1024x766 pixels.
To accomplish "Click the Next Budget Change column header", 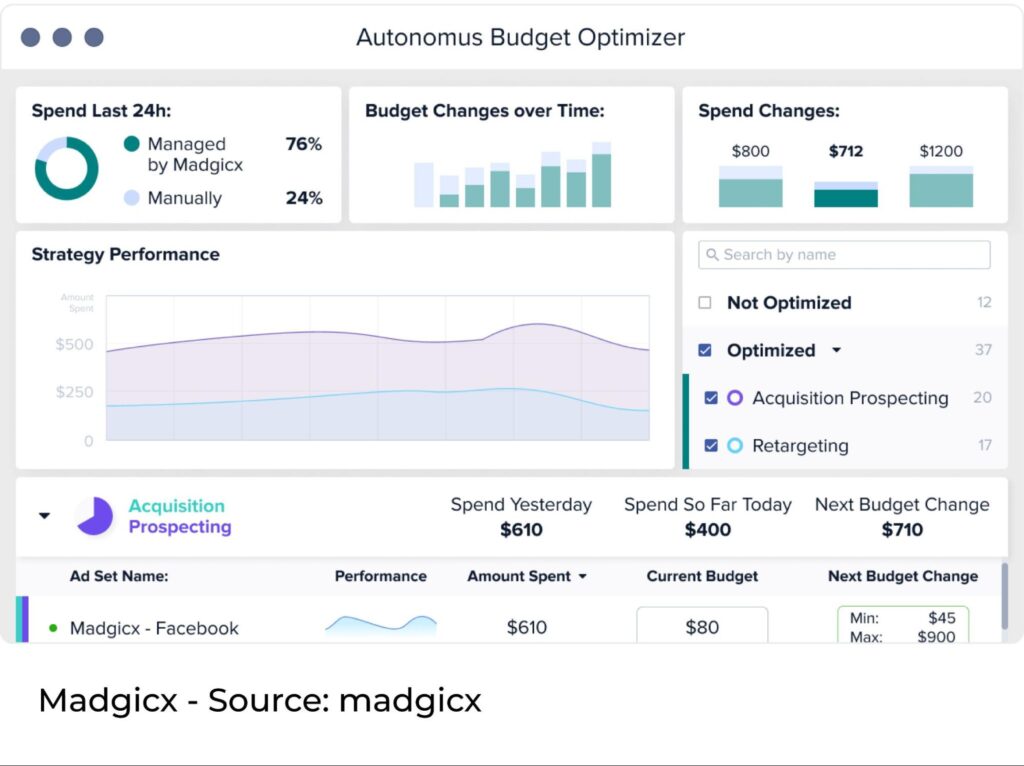I will (903, 576).
